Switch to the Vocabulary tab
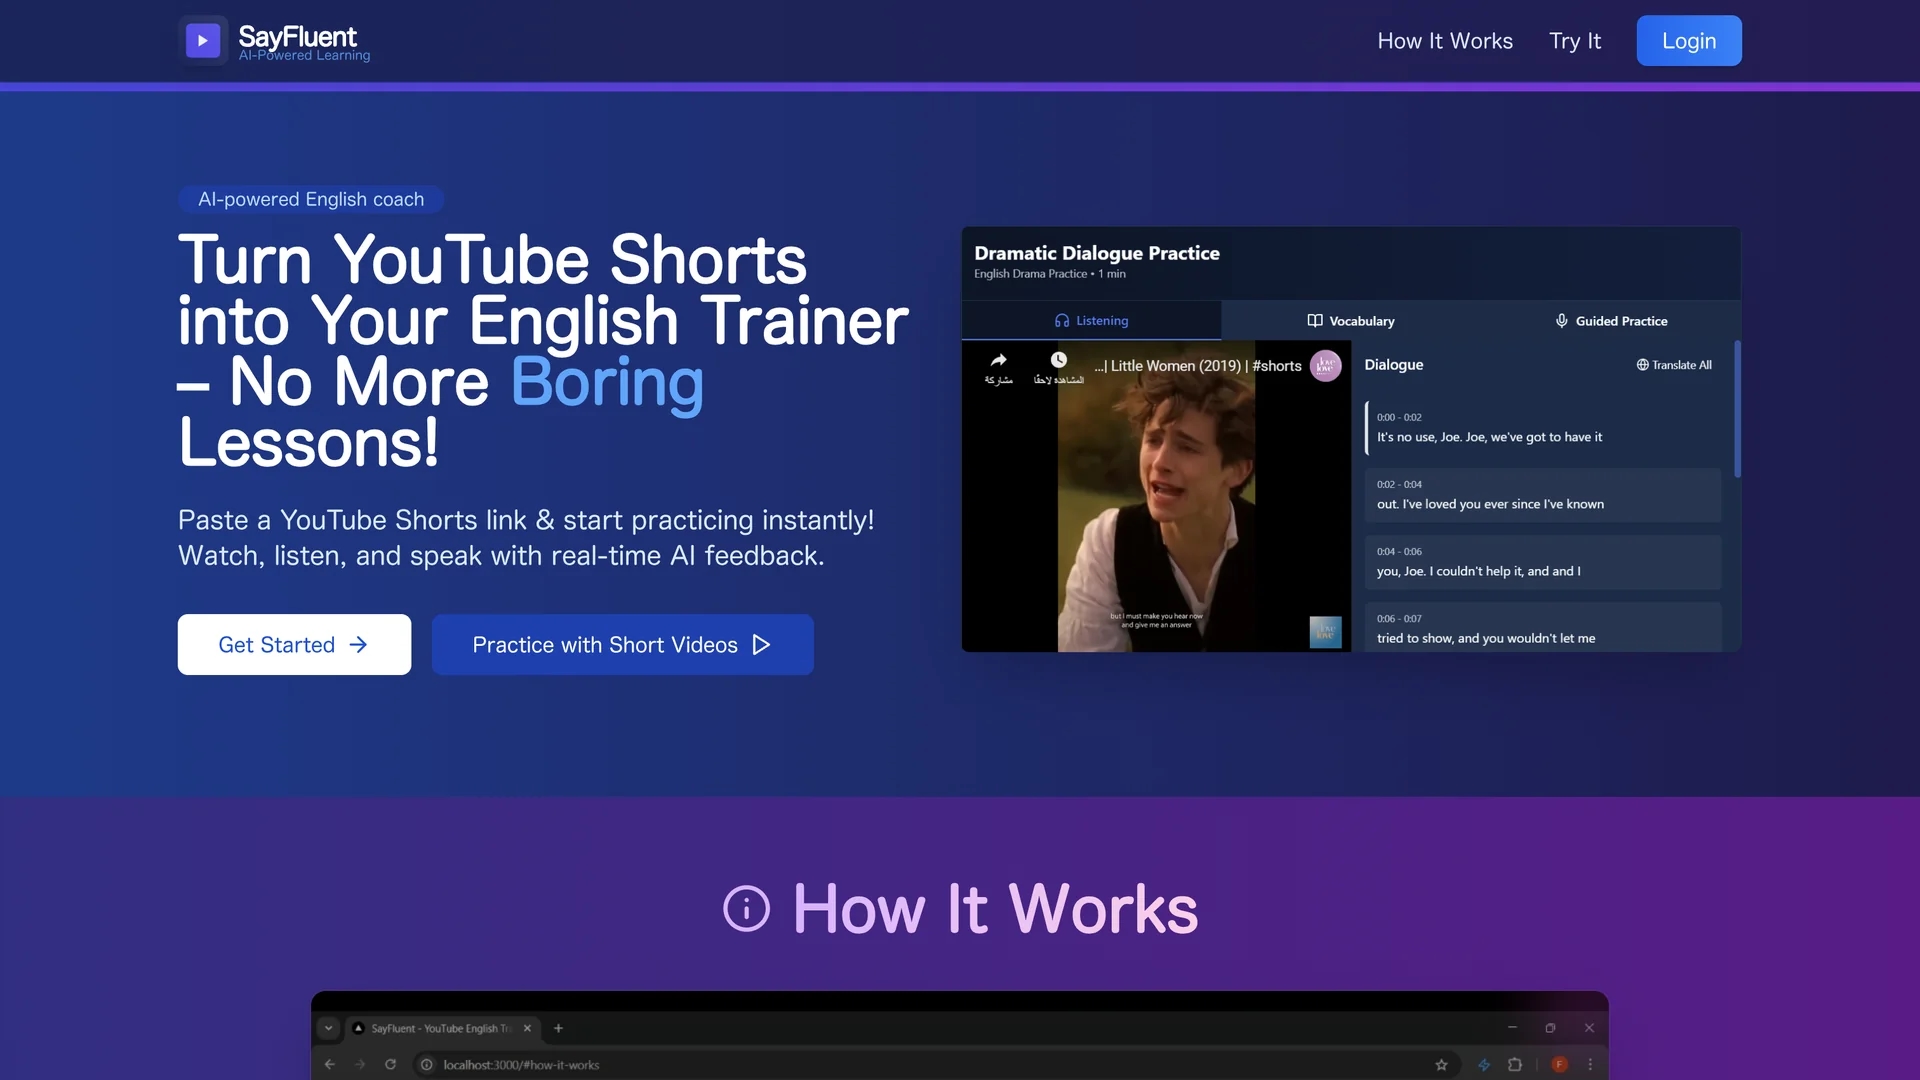 pyautogui.click(x=1350, y=321)
